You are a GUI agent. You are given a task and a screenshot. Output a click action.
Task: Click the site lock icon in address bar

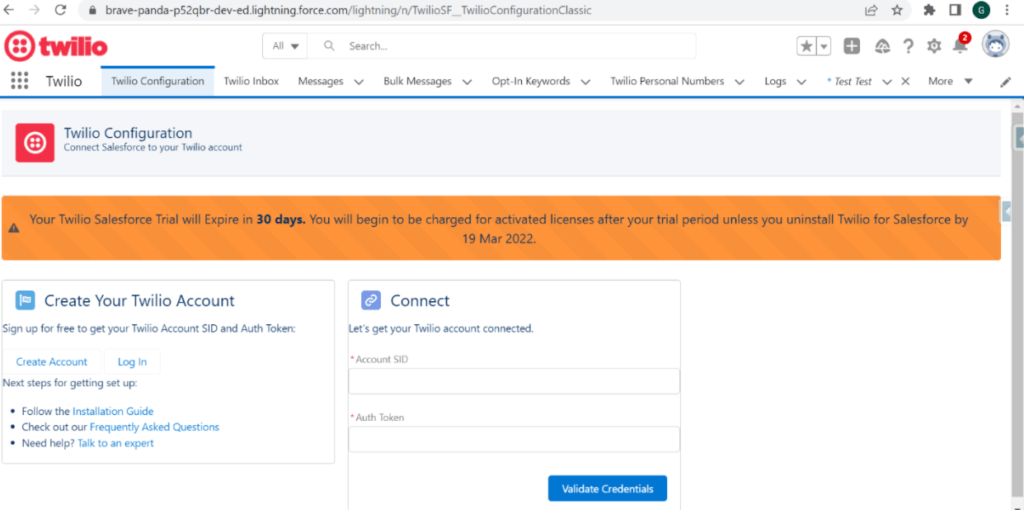coord(91,10)
